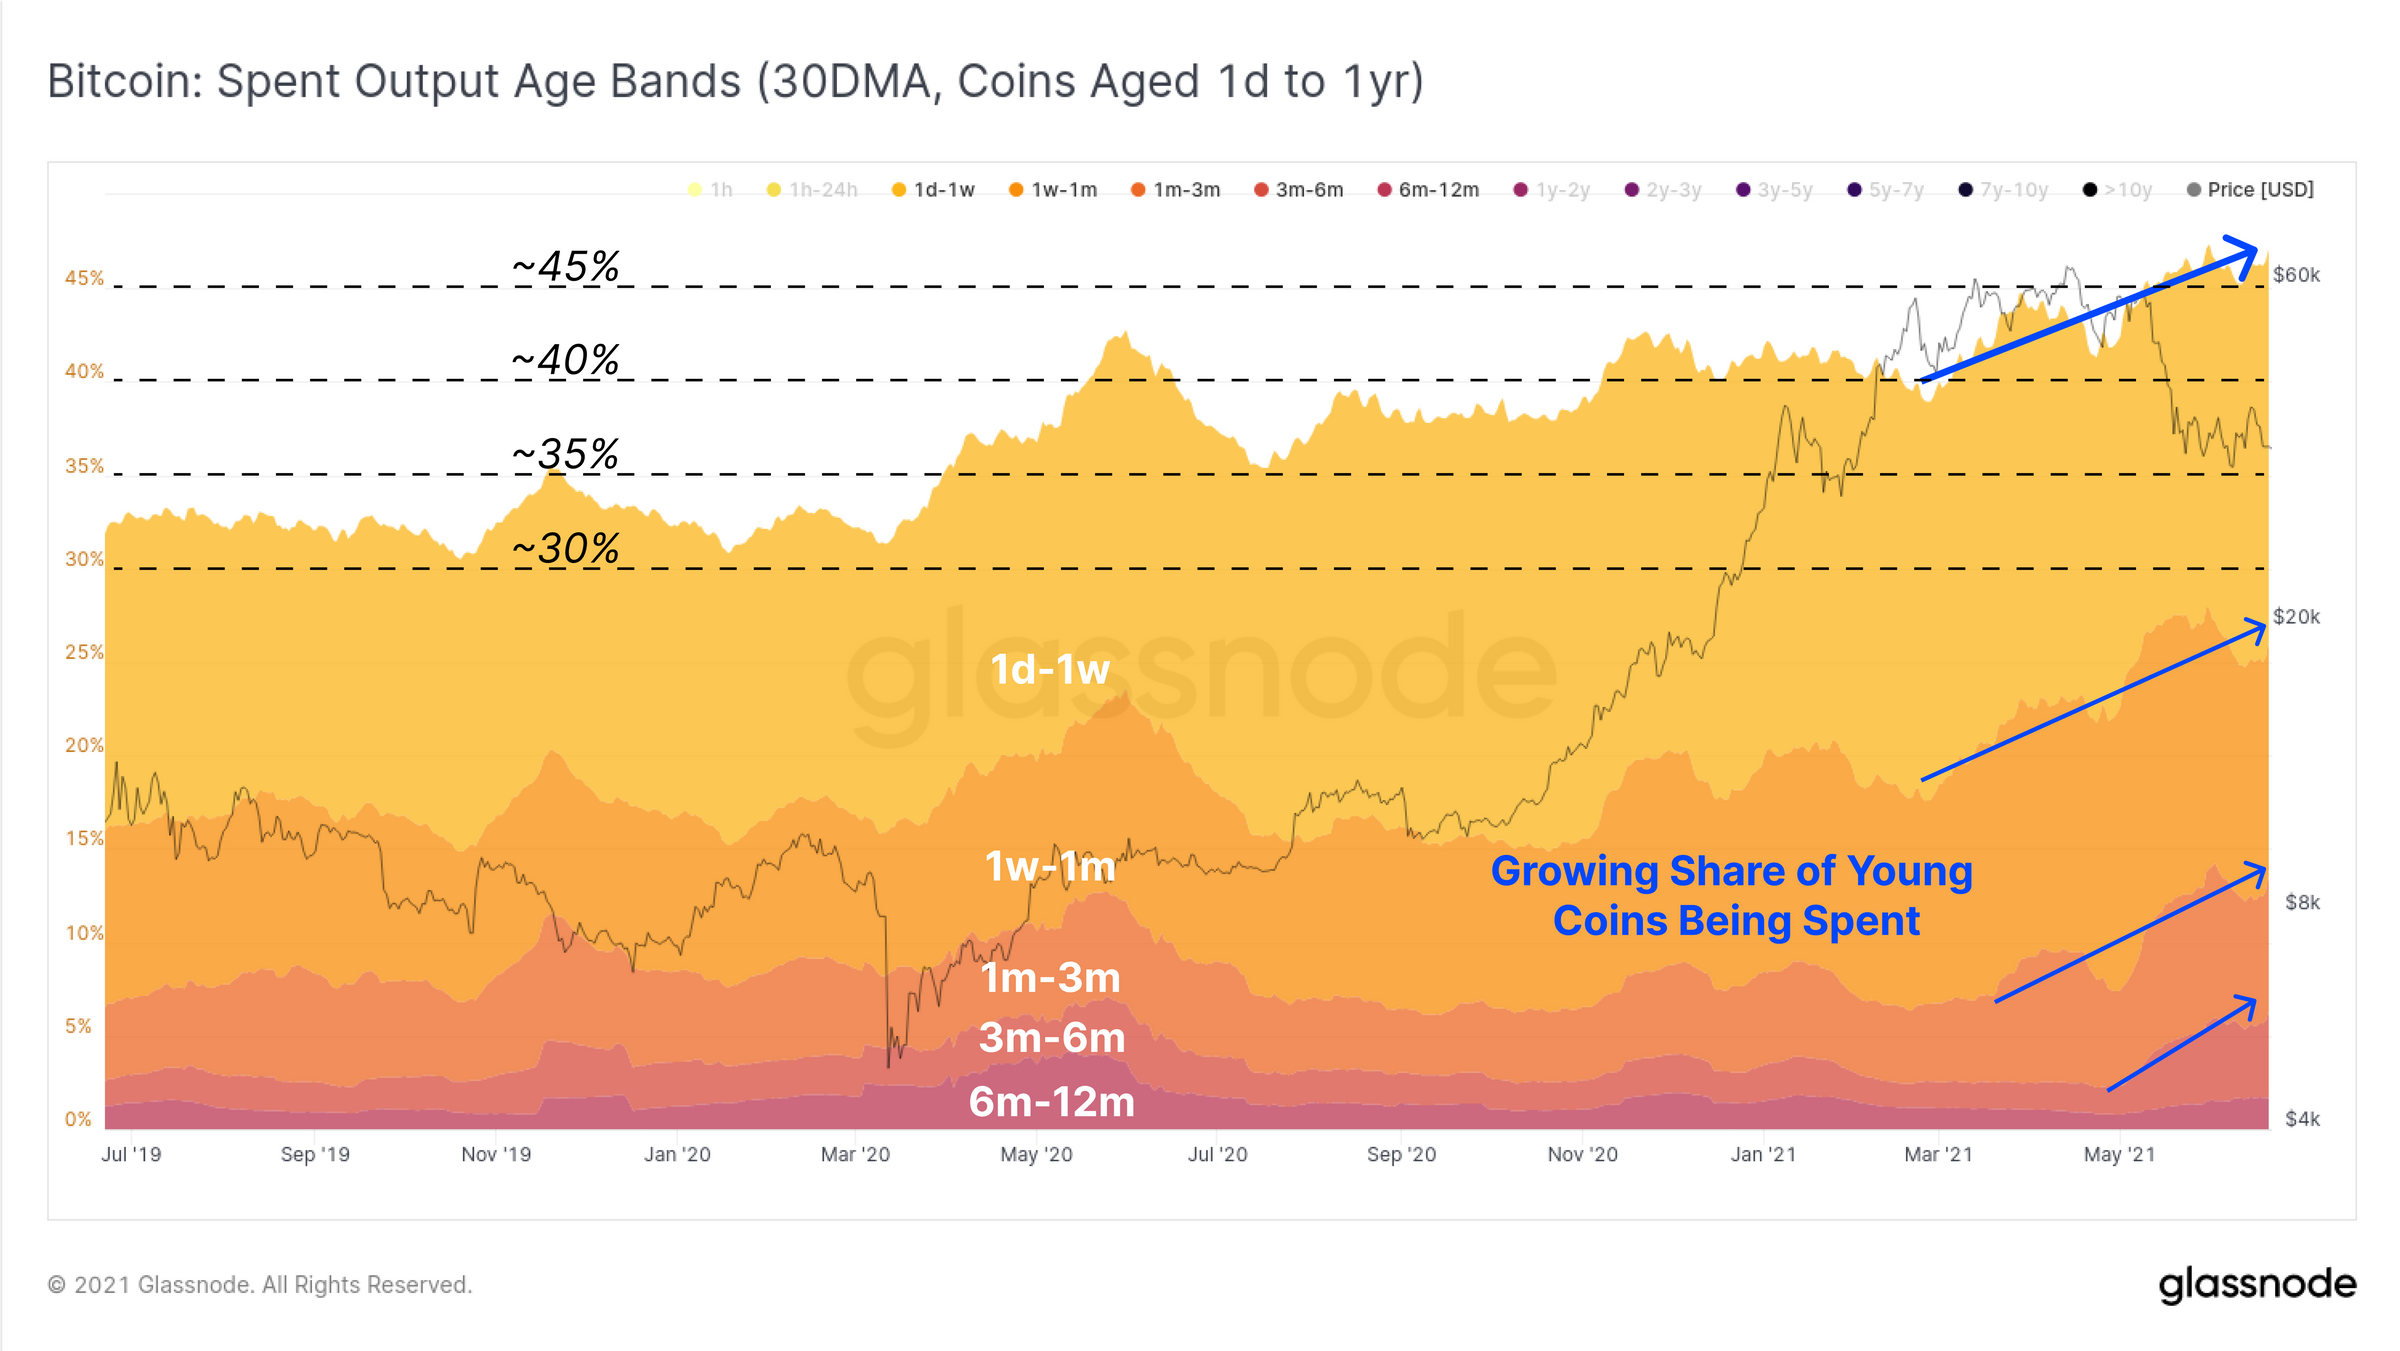
Task: Hide the 6m-12m legend series
Action: click(x=1428, y=190)
